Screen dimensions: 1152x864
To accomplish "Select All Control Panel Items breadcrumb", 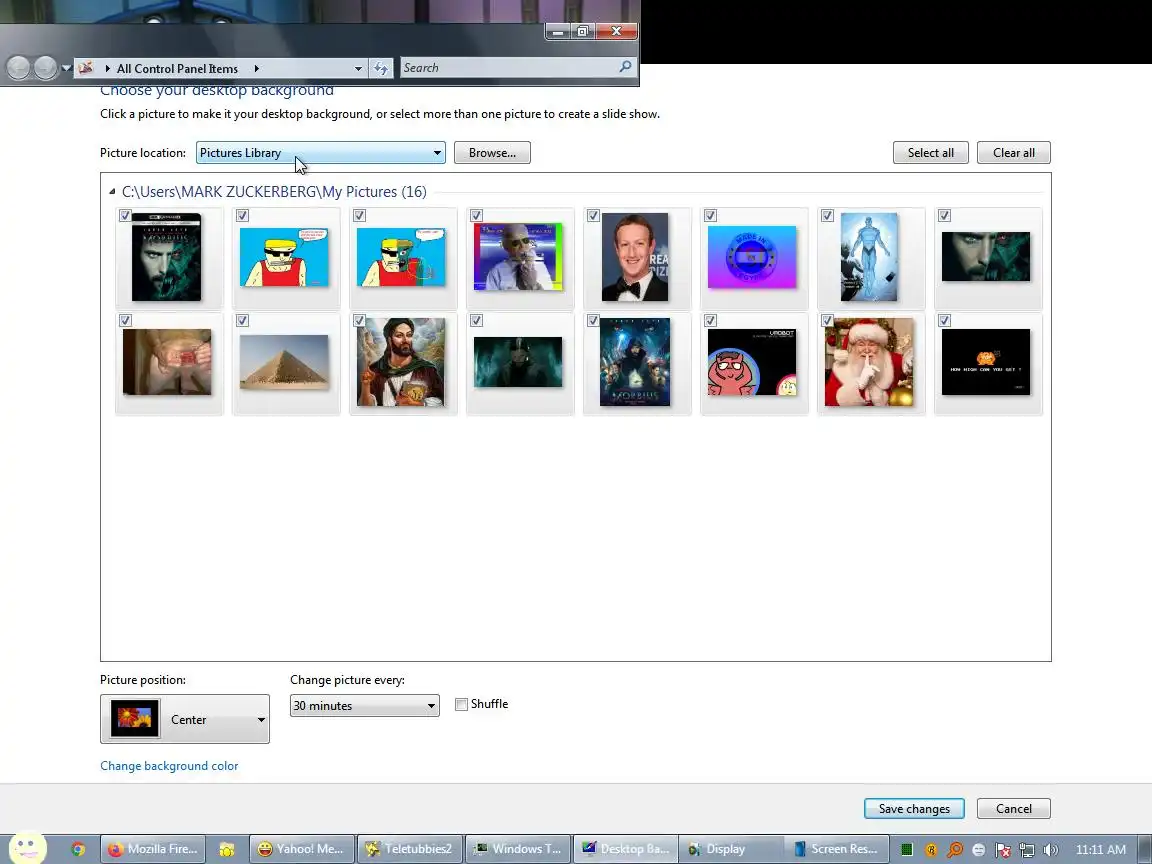I will (x=177, y=68).
